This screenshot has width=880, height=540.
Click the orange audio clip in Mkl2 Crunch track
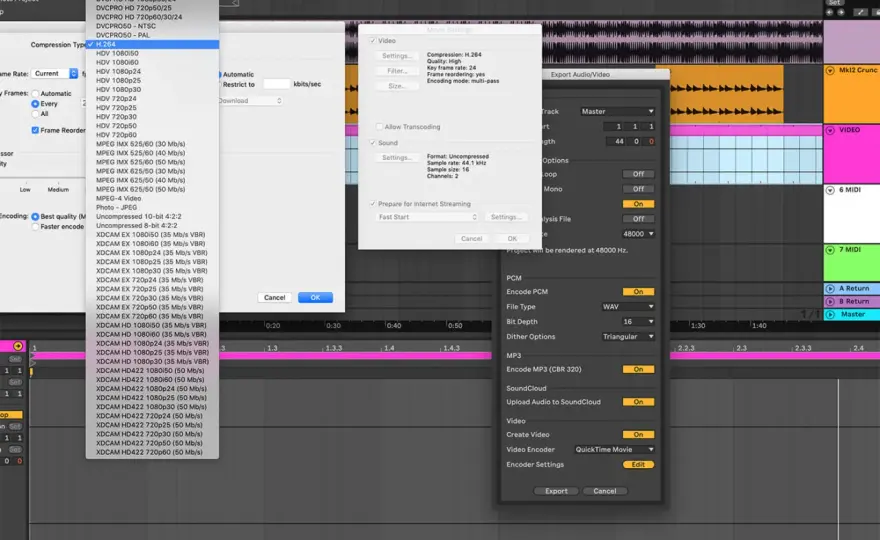coord(727,94)
